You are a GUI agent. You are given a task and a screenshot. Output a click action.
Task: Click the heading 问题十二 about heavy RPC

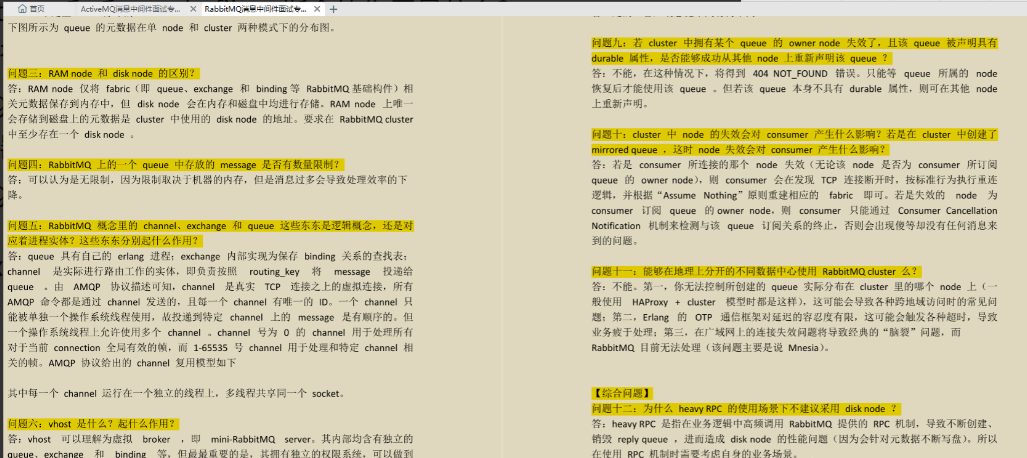pos(745,408)
